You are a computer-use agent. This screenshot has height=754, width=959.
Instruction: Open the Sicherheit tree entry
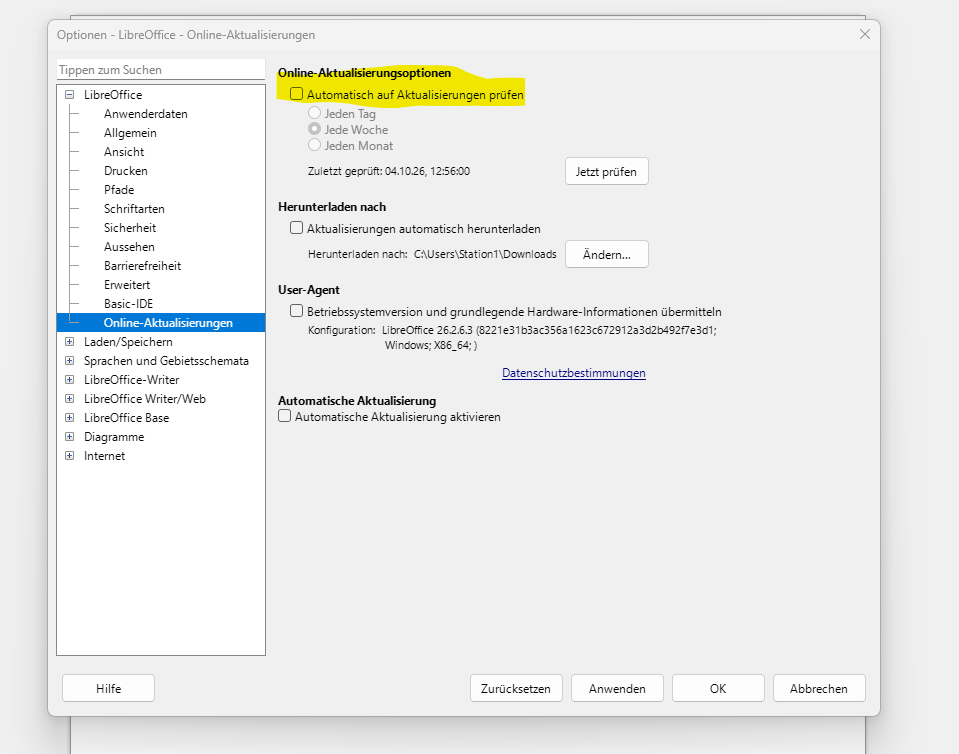[x=130, y=227]
